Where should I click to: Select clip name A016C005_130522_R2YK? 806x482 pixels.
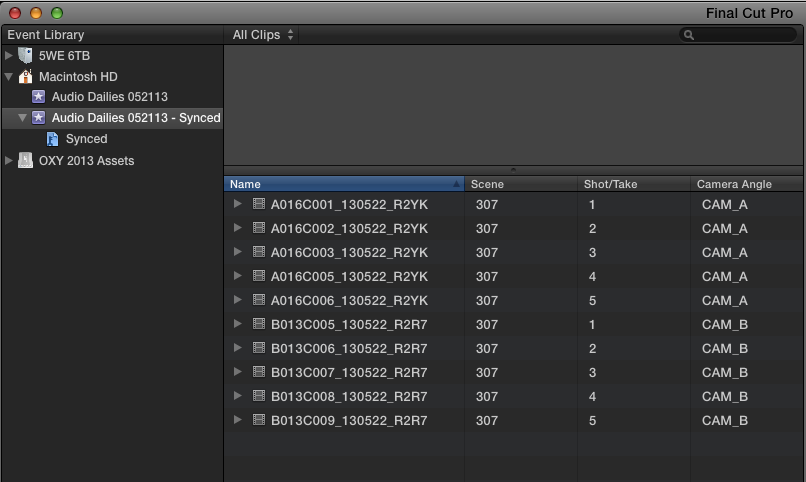349,277
